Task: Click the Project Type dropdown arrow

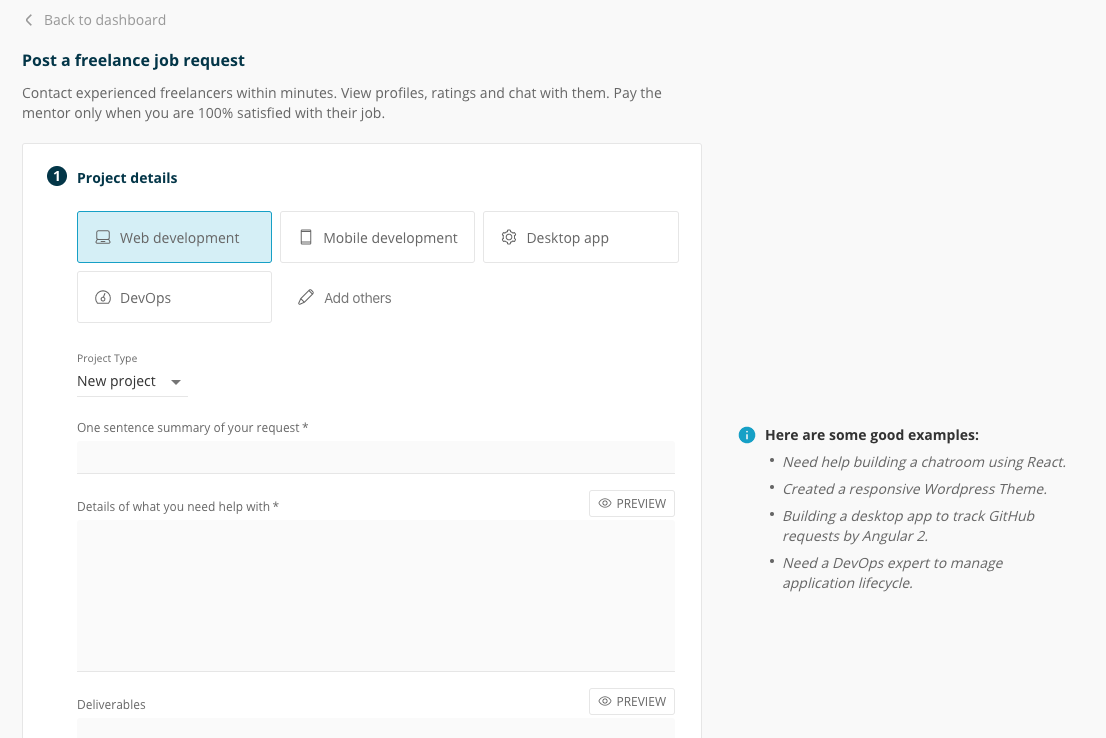Action: (x=176, y=382)
